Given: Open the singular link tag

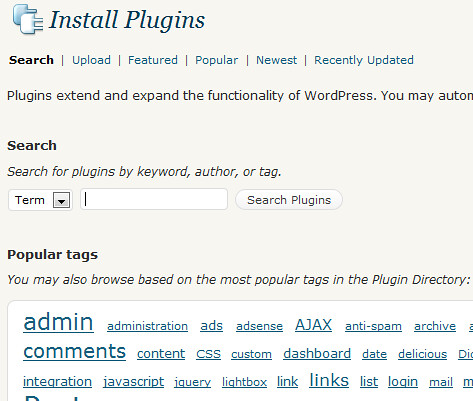Looking at the screenshot, I should pyautogui.click(x=287, y=381).
